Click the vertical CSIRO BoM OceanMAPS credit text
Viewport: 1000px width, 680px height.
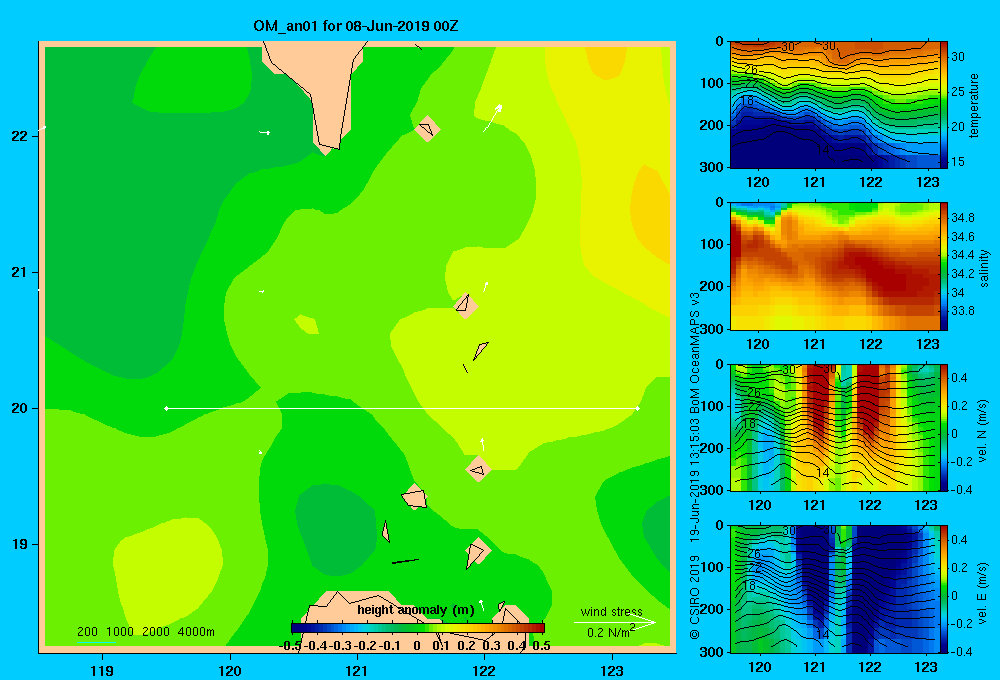tap(695, 466)
